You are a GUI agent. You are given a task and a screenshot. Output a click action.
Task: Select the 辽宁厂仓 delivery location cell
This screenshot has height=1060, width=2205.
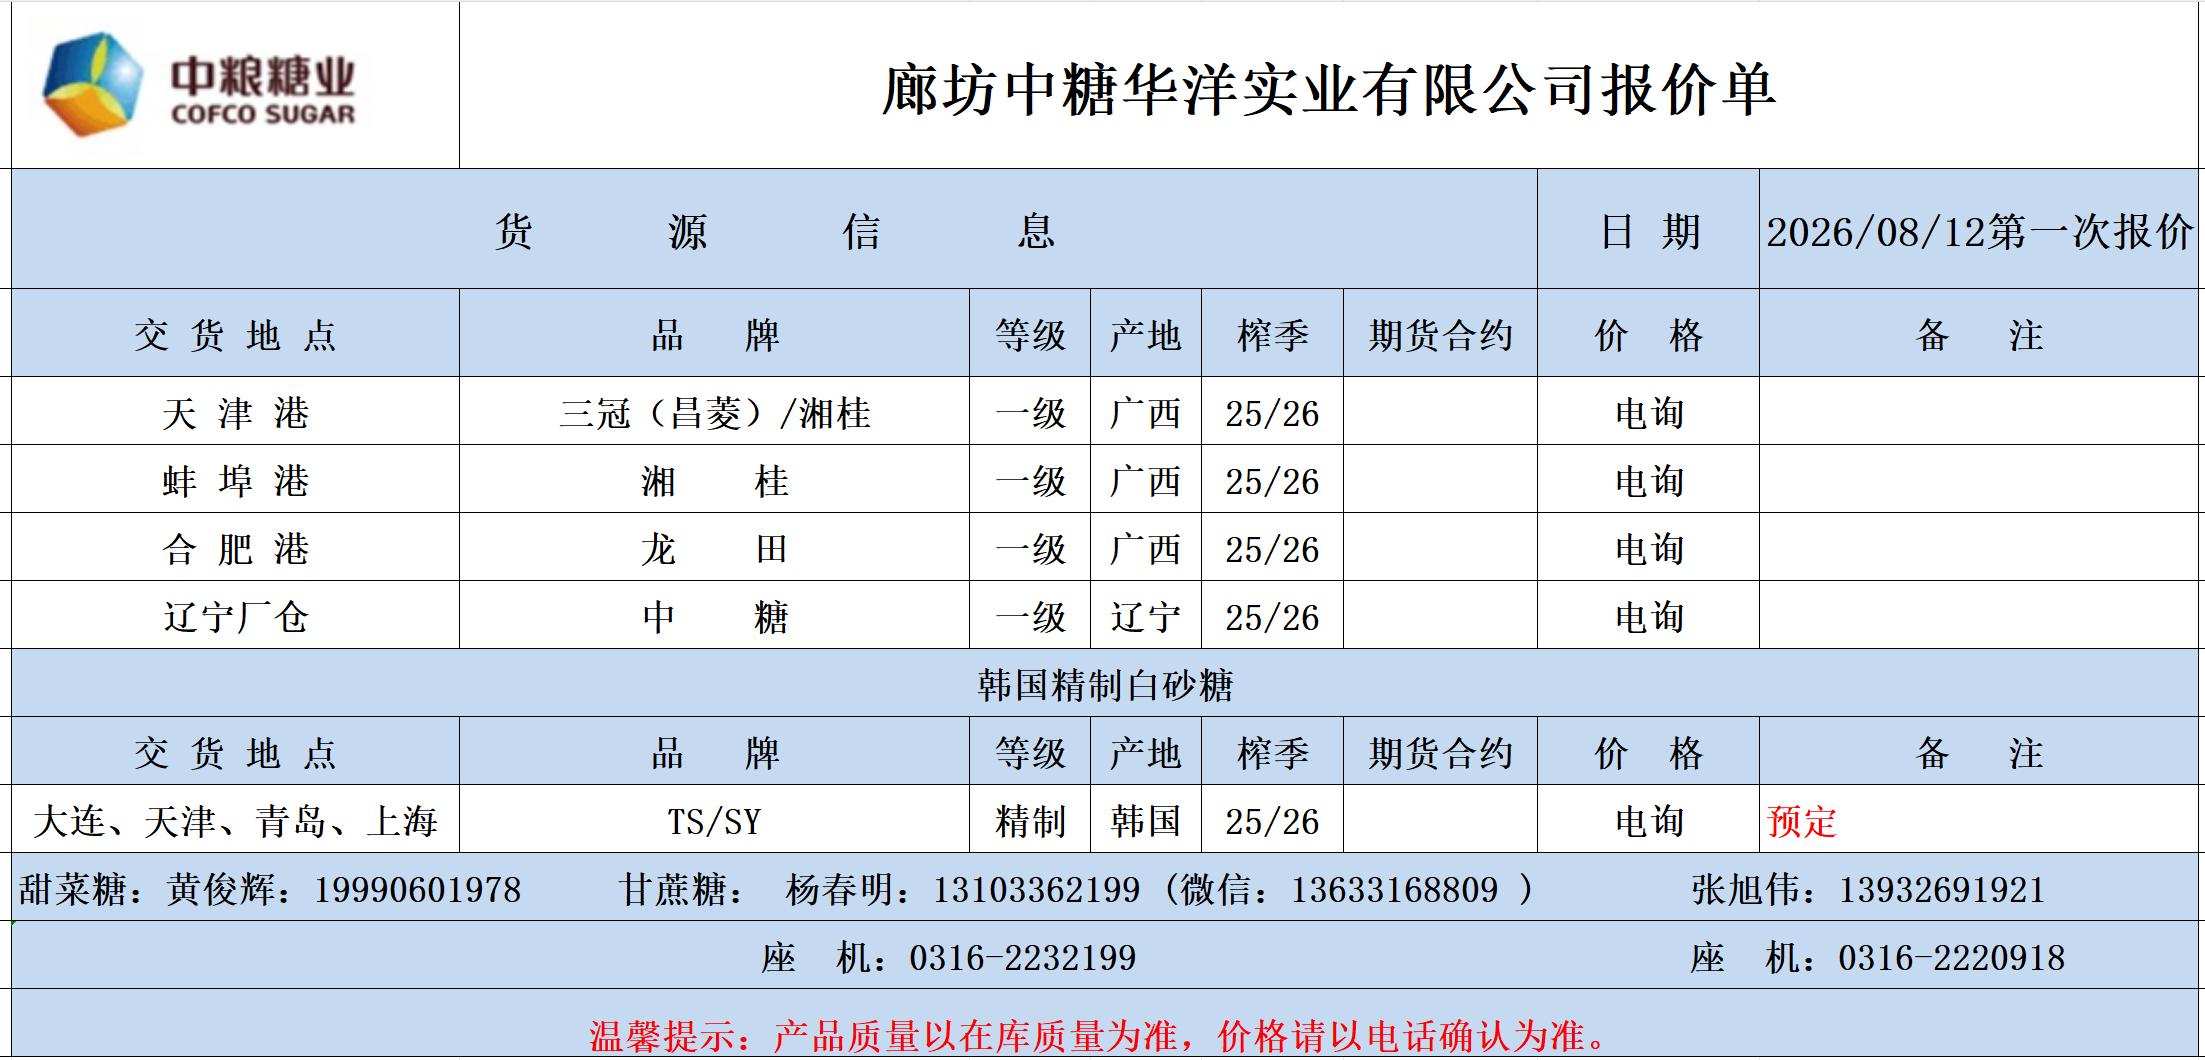(236, 617)
